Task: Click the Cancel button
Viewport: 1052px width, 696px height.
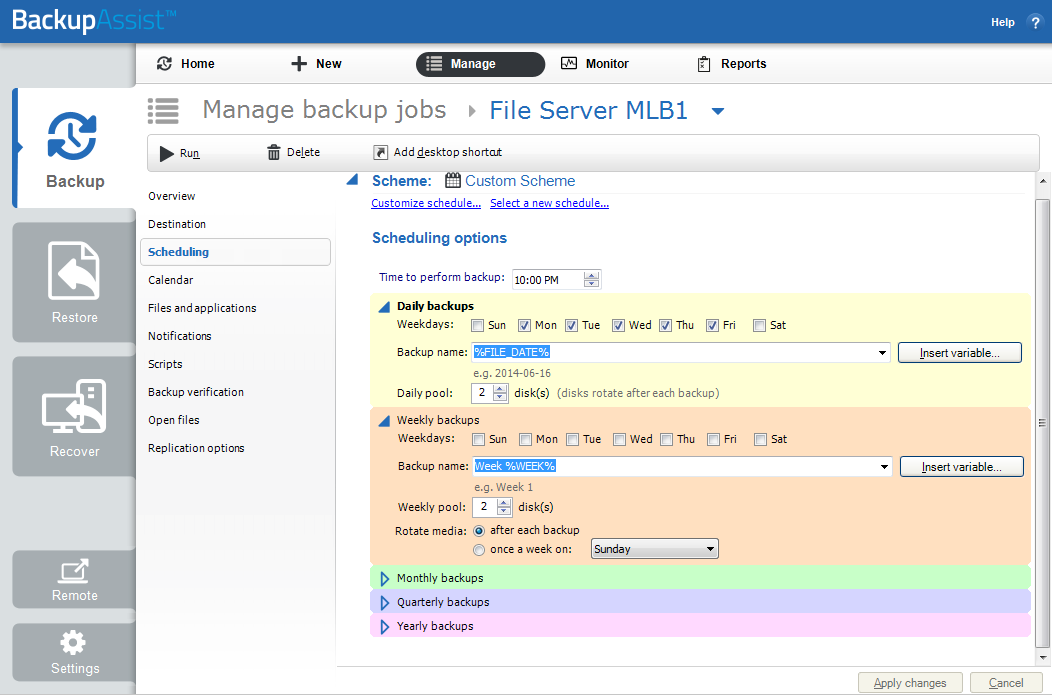Action: point(1006,683)
